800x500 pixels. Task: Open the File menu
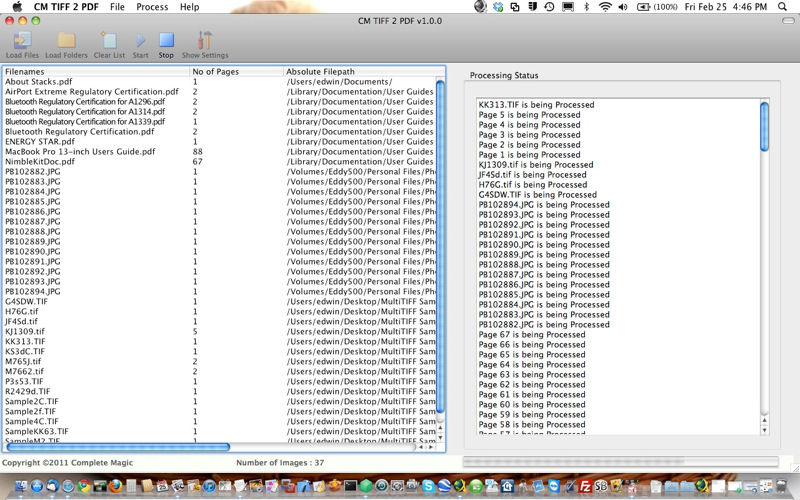(x=117, y=7)
